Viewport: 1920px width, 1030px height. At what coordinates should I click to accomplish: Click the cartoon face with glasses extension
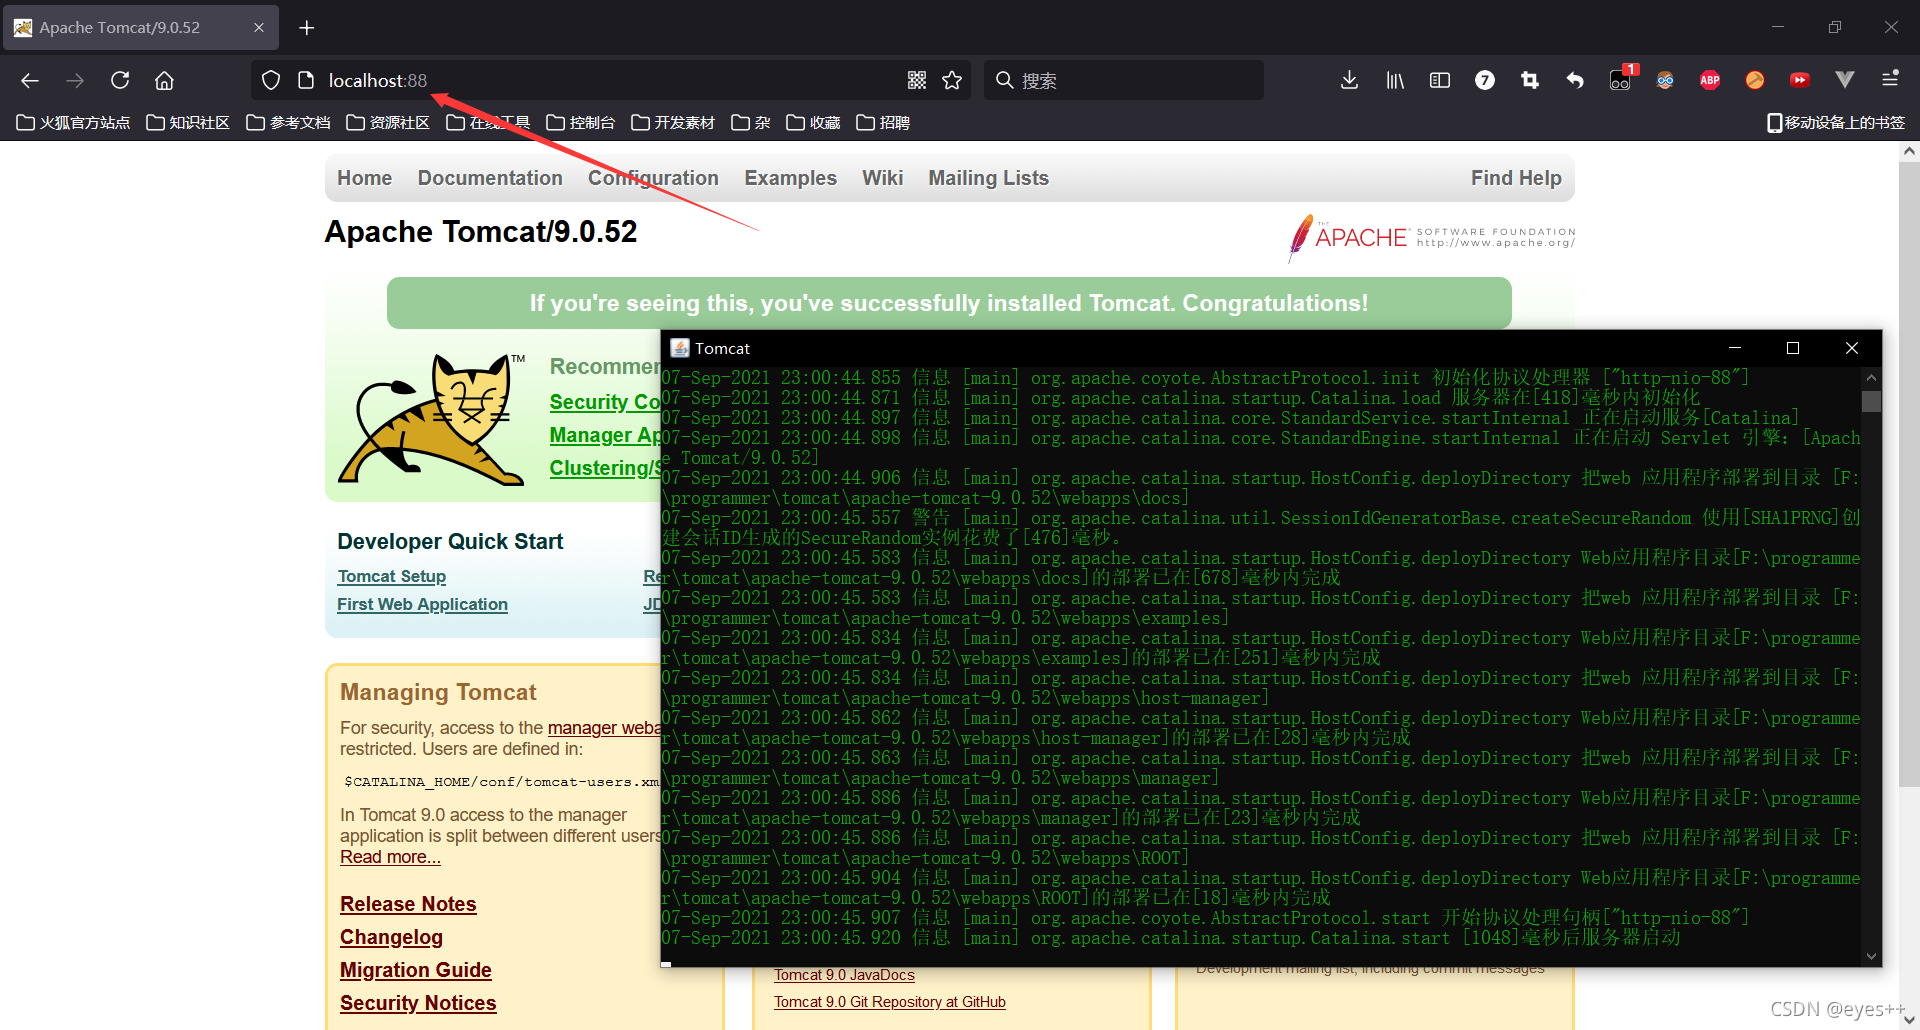coord(1665,80)
